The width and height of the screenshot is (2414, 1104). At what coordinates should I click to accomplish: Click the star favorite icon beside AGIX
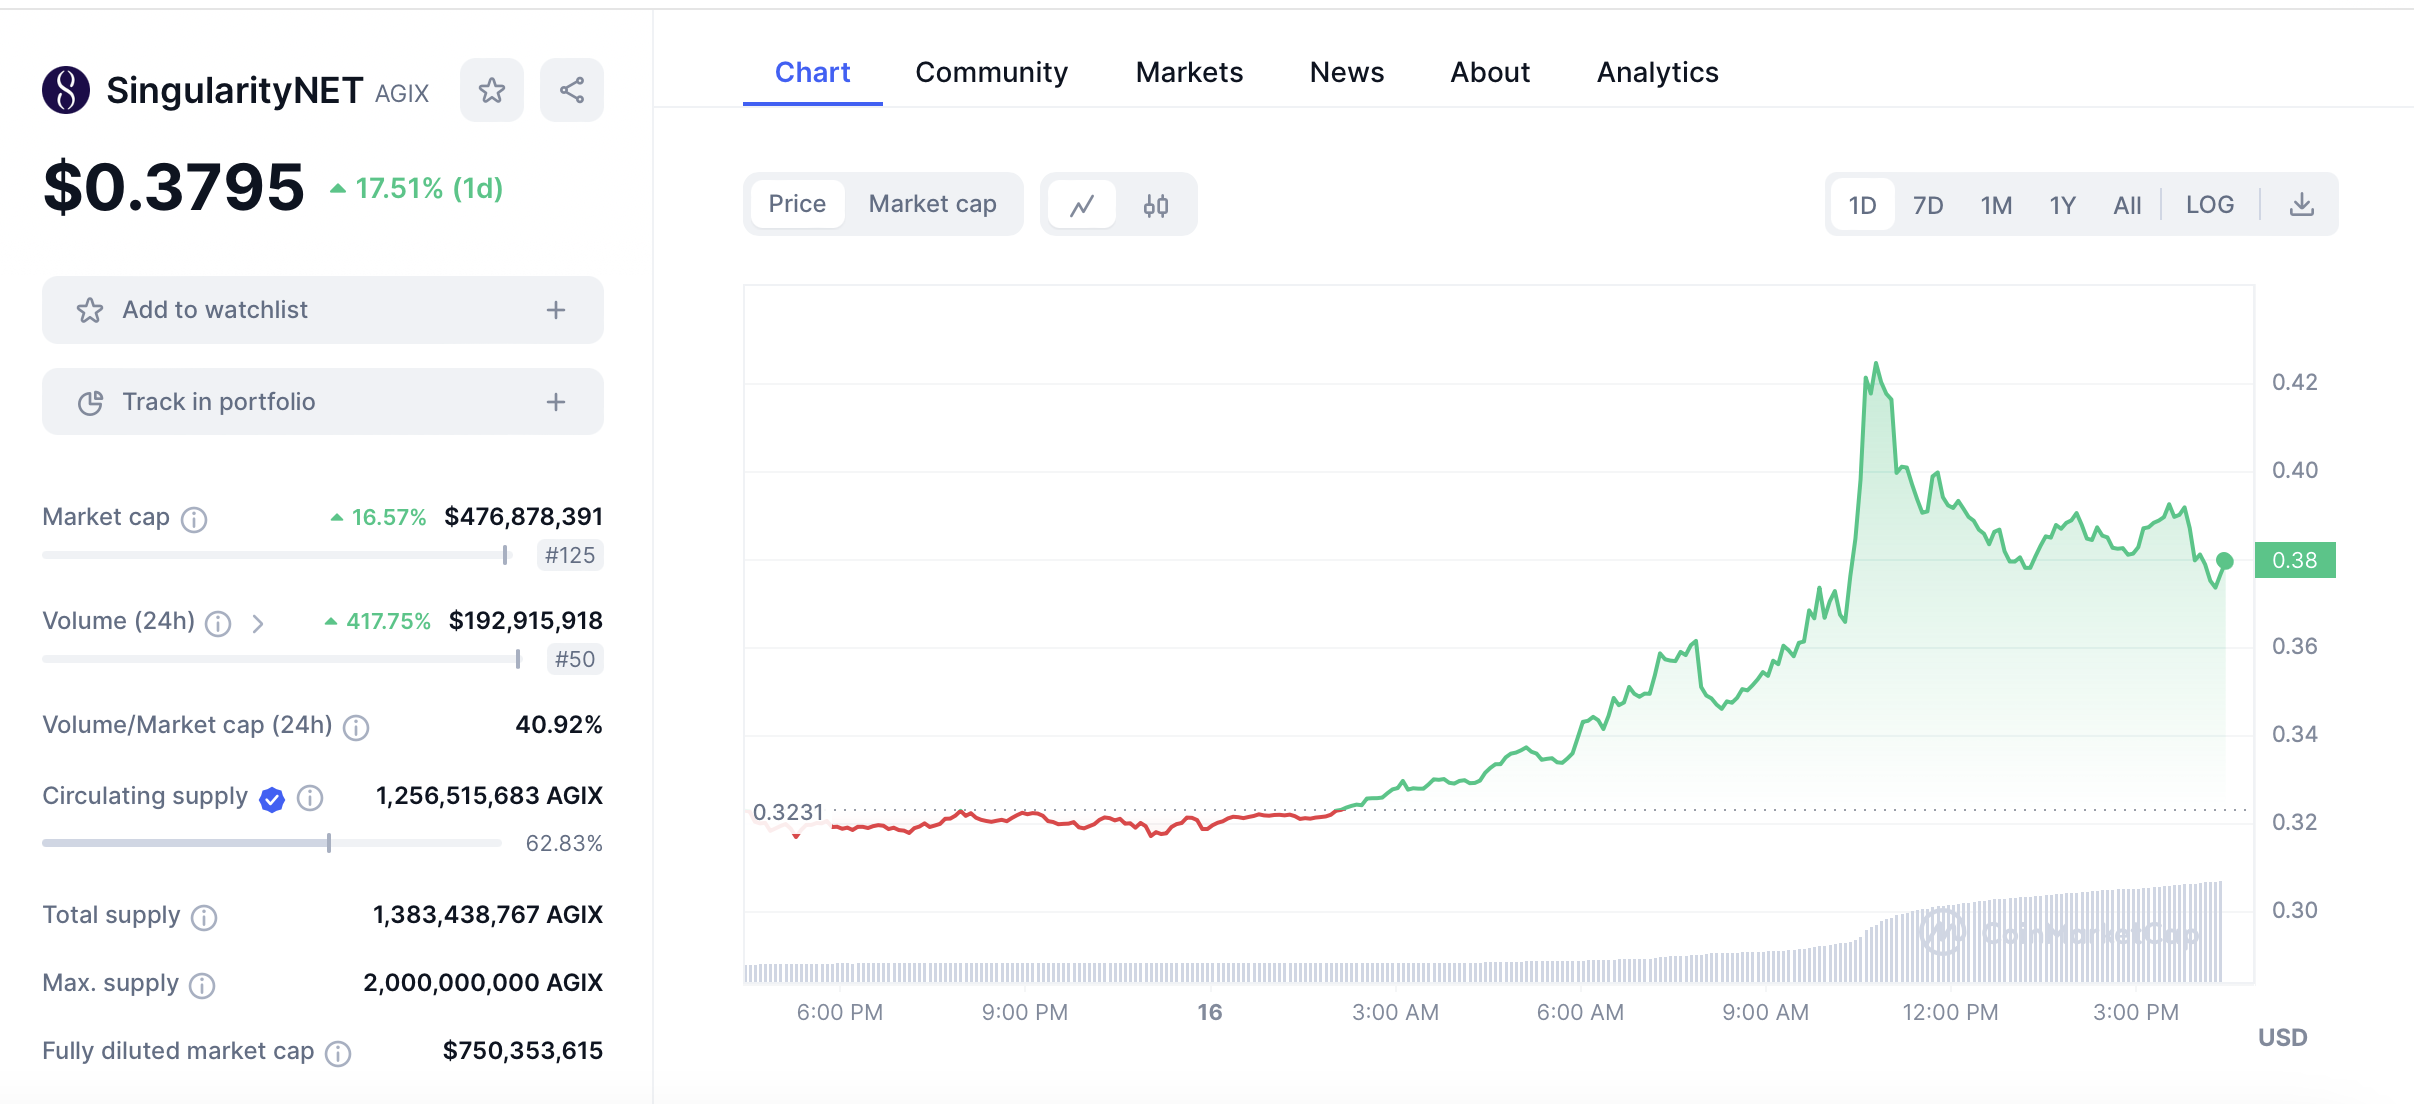491,91
